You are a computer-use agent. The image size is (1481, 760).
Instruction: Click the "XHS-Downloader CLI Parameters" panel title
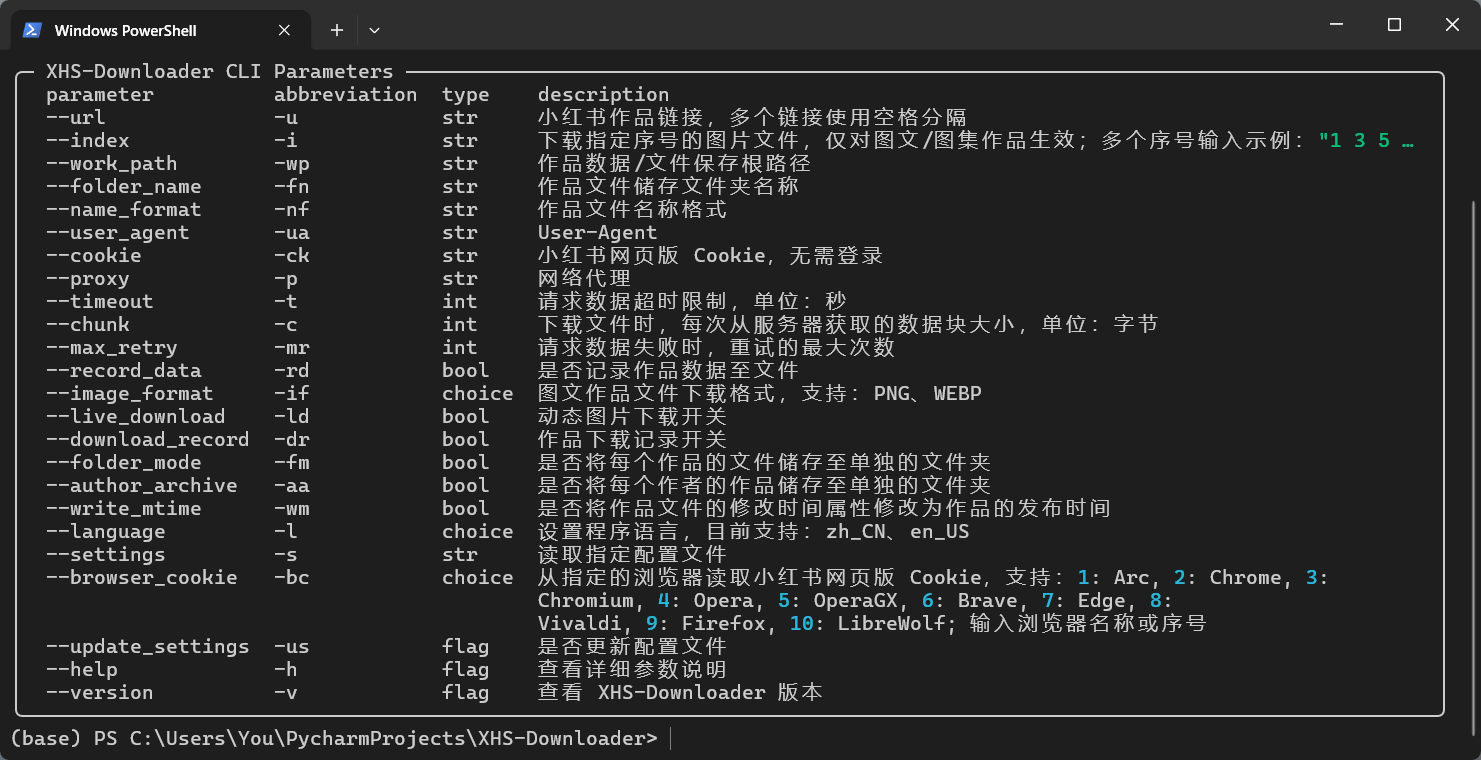click(220, 72)
